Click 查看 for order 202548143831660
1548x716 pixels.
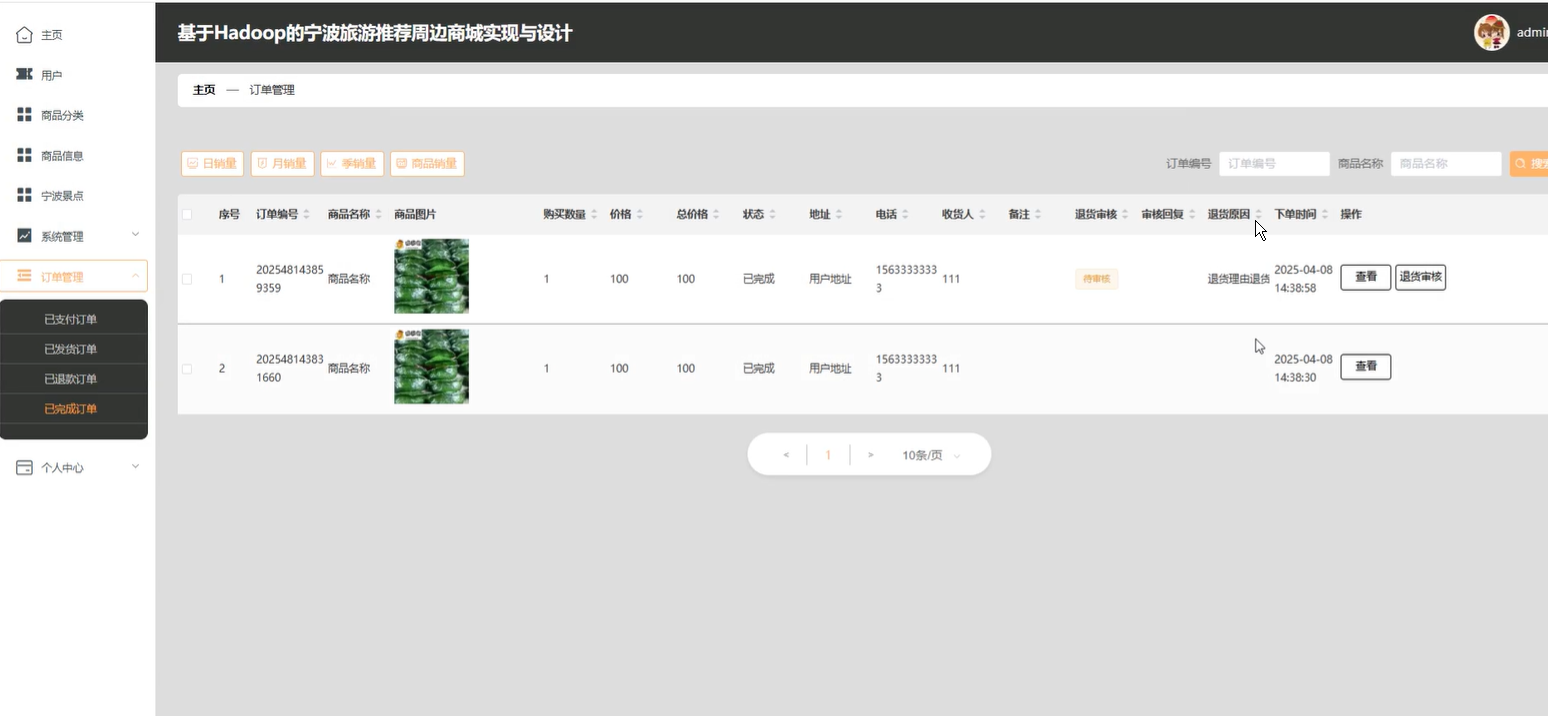[1365, 367]
